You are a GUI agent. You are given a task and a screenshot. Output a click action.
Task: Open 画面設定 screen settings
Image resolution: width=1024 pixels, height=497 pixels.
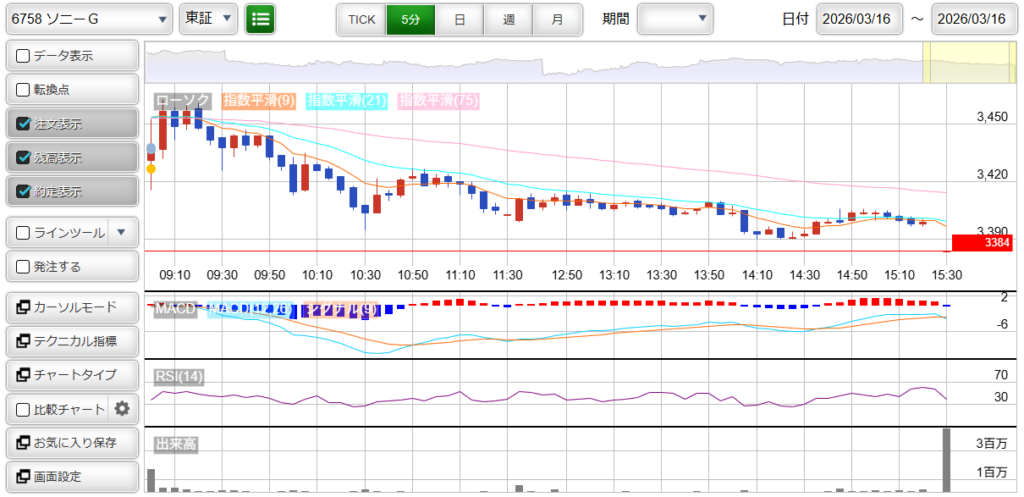(72, 476)
